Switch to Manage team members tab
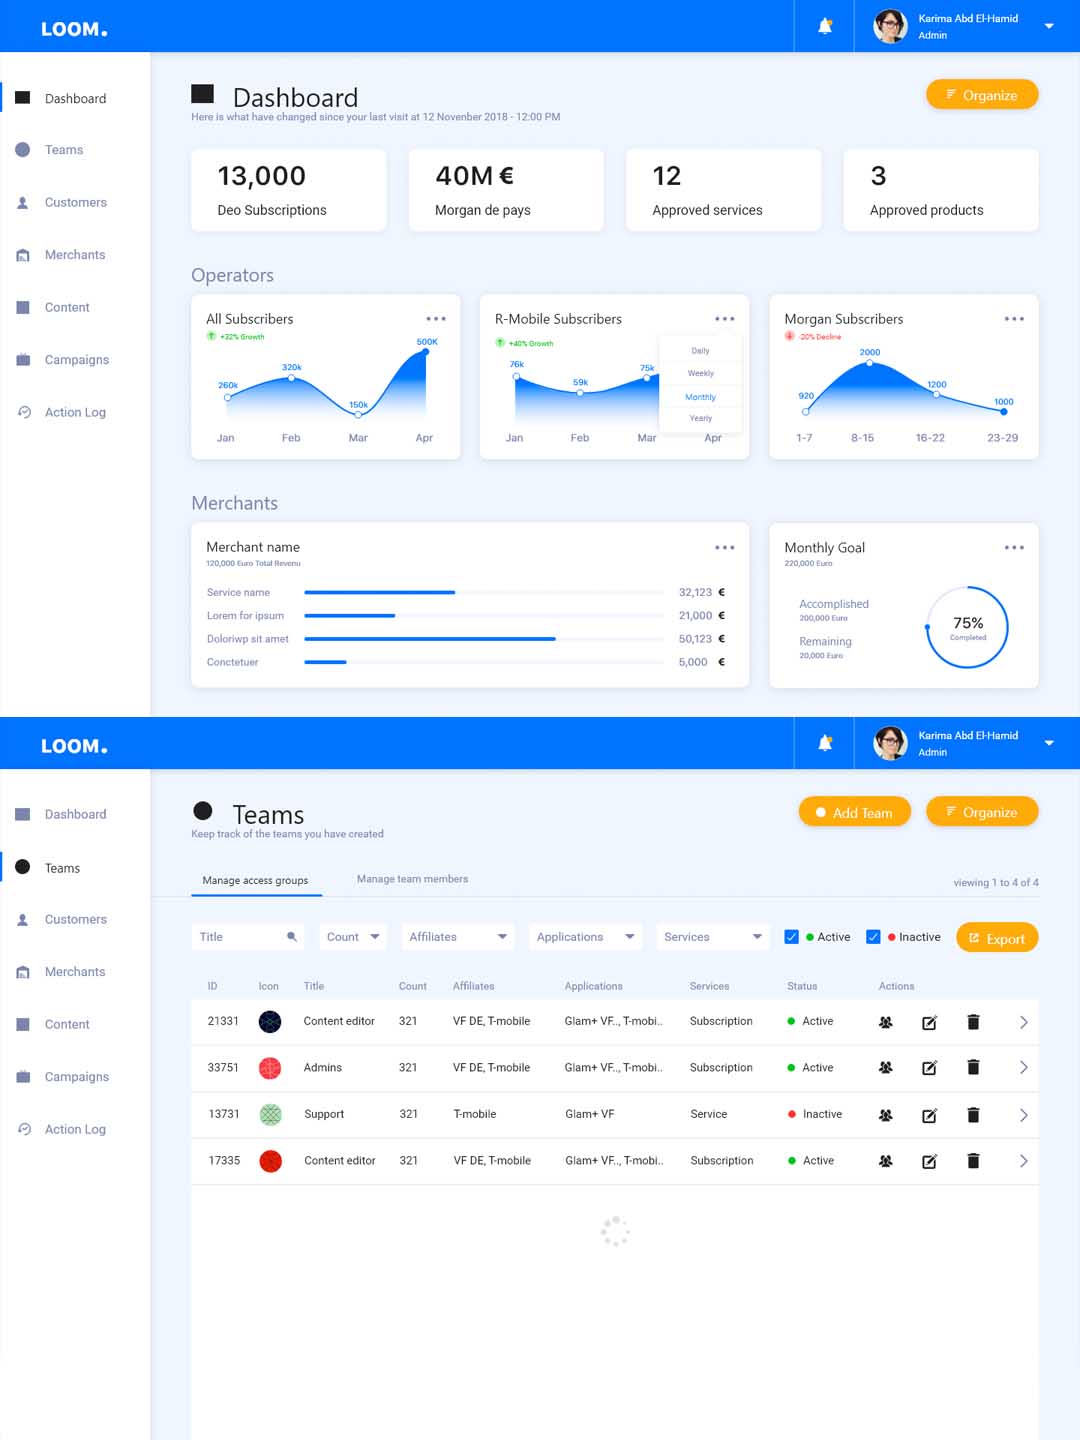This screenshot has height=1440, width=1080. point(412,879)
